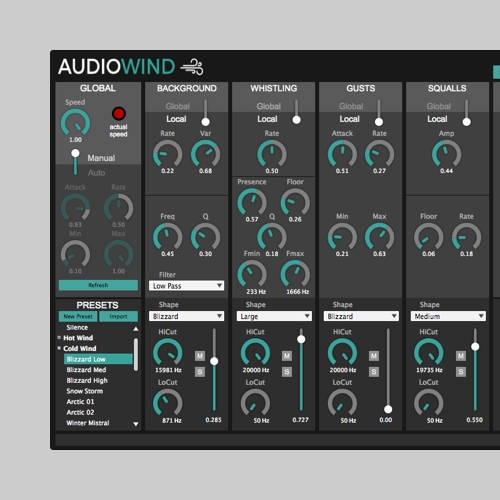The height and width of the screenshot is (500, 500).
Task: Open the Background Filter Low Pass dropdown
Action: coord(186,286)
